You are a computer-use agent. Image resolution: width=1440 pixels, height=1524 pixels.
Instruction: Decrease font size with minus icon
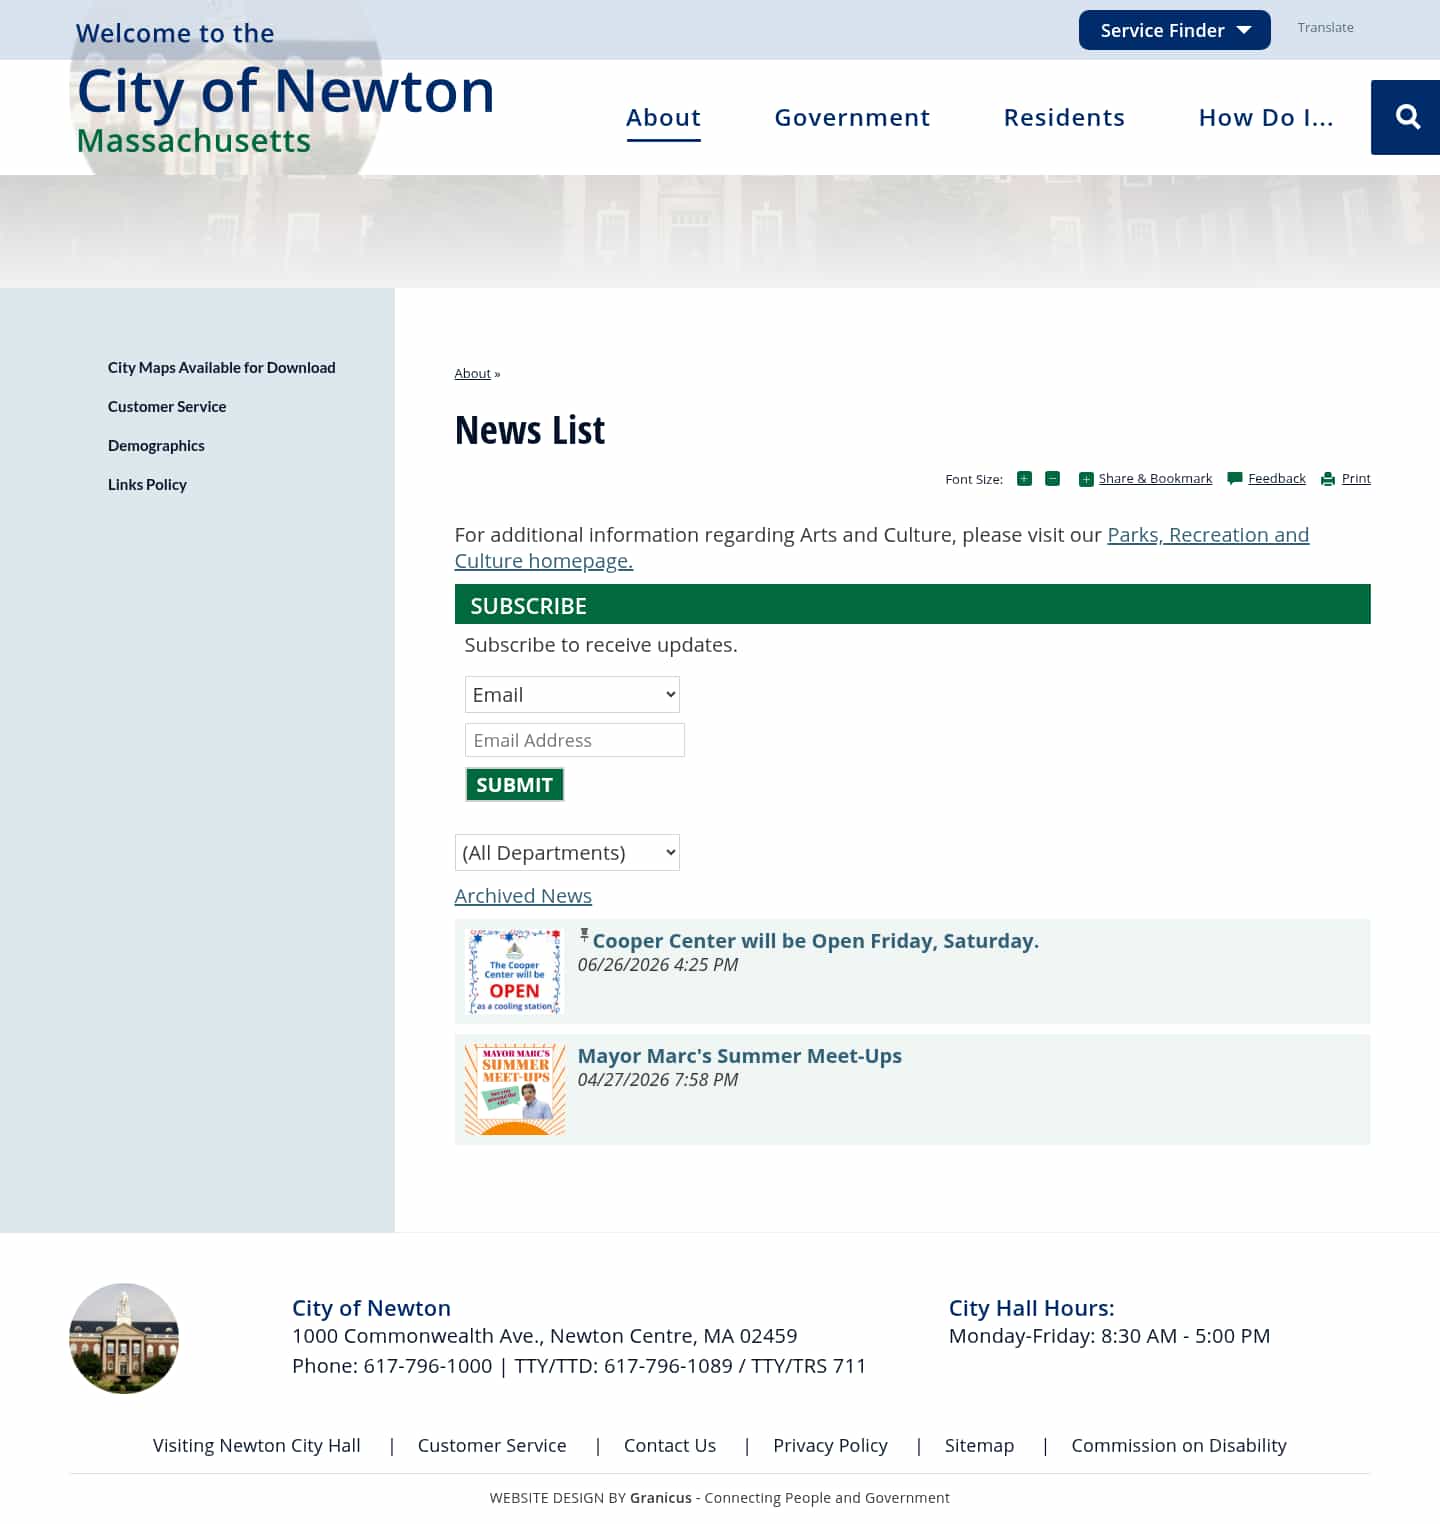tap(1052, 479)
